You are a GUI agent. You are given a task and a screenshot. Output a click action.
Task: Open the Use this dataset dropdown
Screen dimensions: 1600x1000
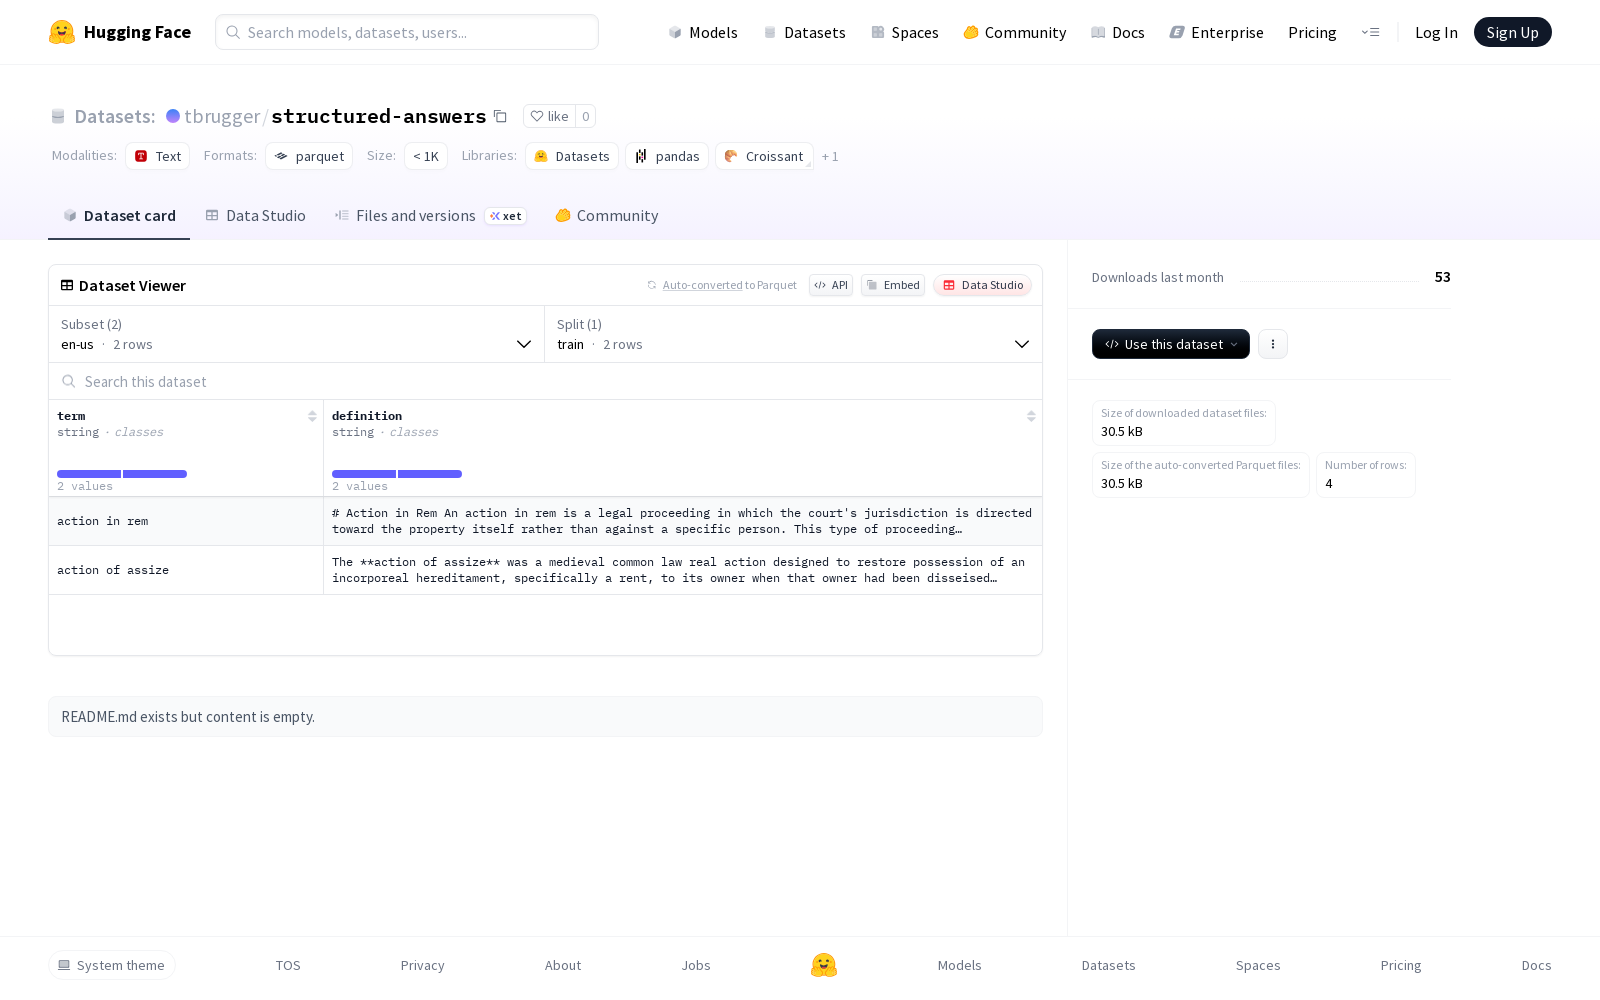click(x=1171, y=344)
